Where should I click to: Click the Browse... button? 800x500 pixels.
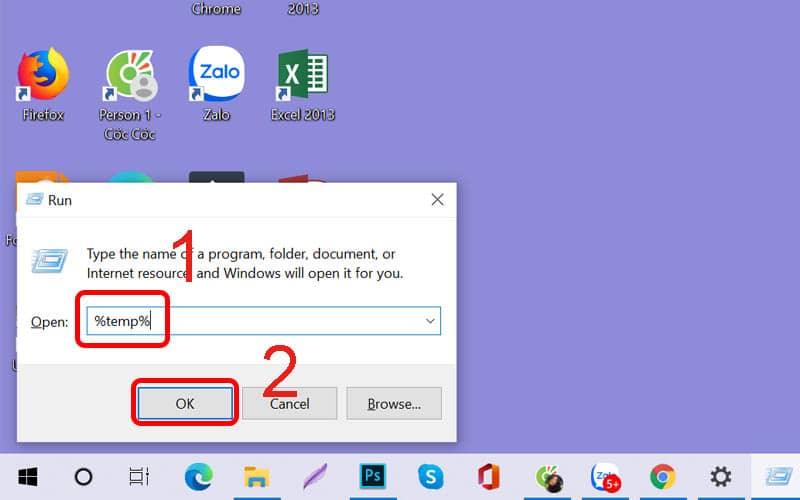tap(393, 404)
